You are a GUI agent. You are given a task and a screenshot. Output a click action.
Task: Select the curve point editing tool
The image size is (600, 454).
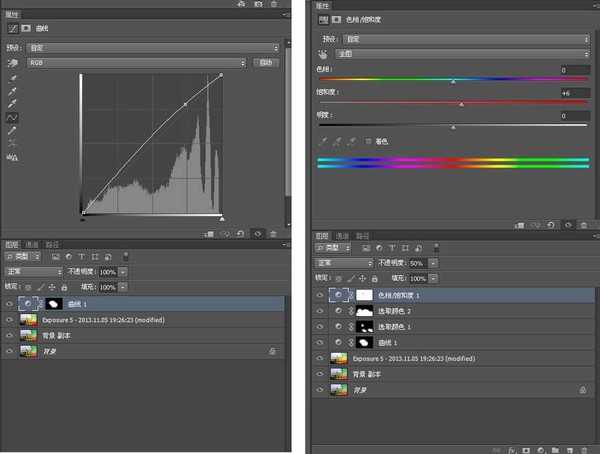pyautogui.click(x=13, y=117)
